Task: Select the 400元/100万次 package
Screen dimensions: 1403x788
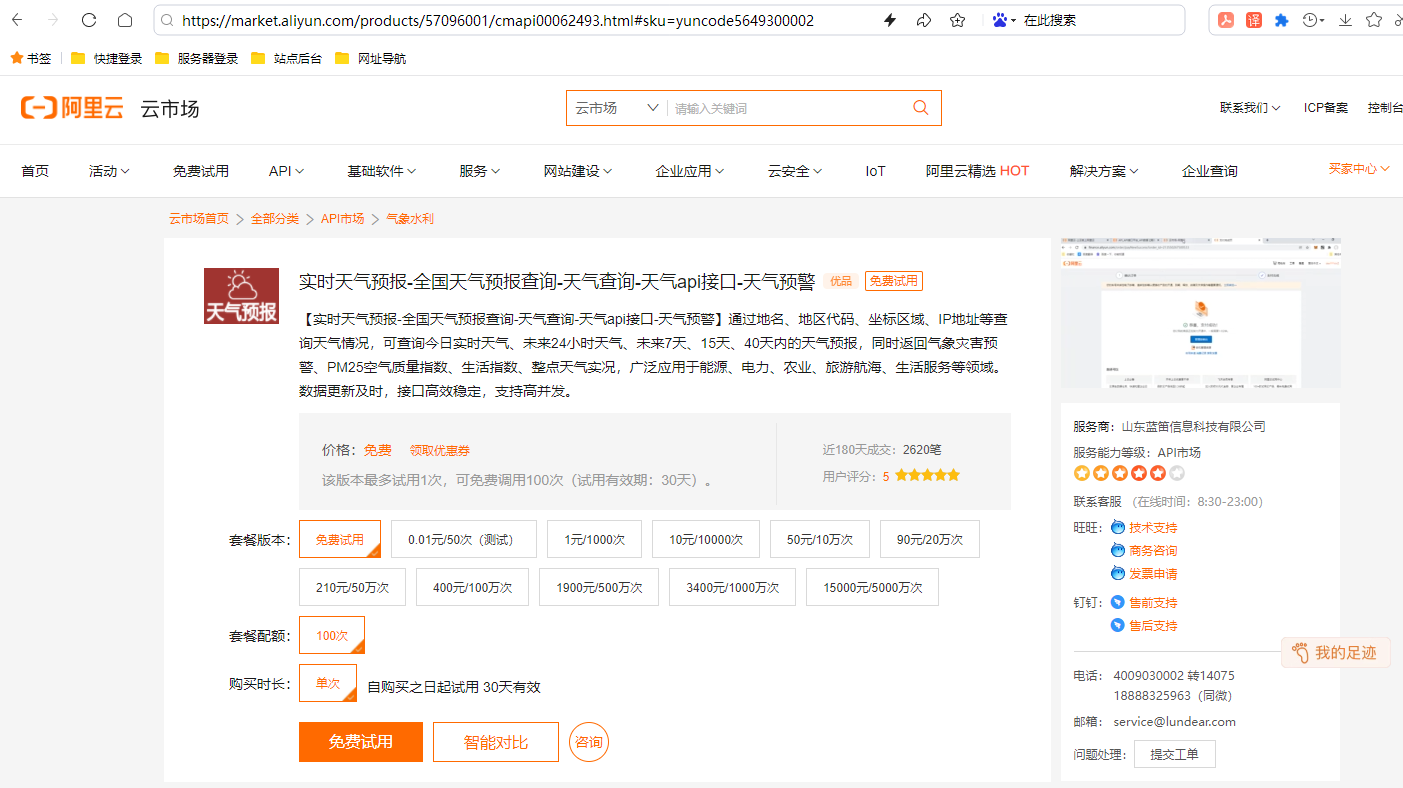Action: (x=472, y=587)
